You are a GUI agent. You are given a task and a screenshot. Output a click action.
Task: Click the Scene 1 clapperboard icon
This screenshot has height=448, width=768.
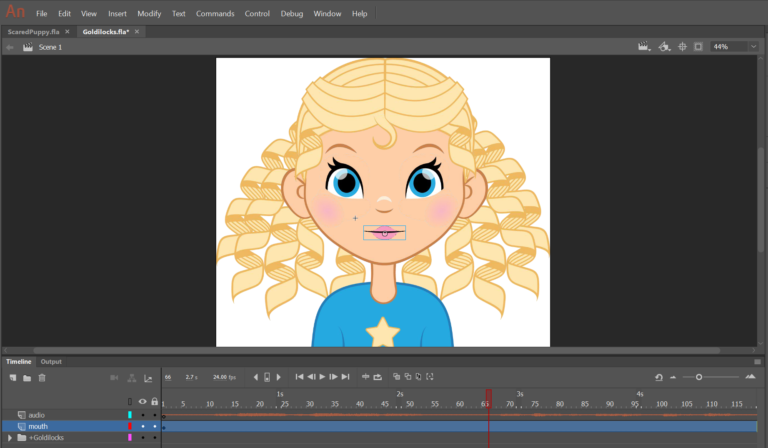tap(28, 47)
